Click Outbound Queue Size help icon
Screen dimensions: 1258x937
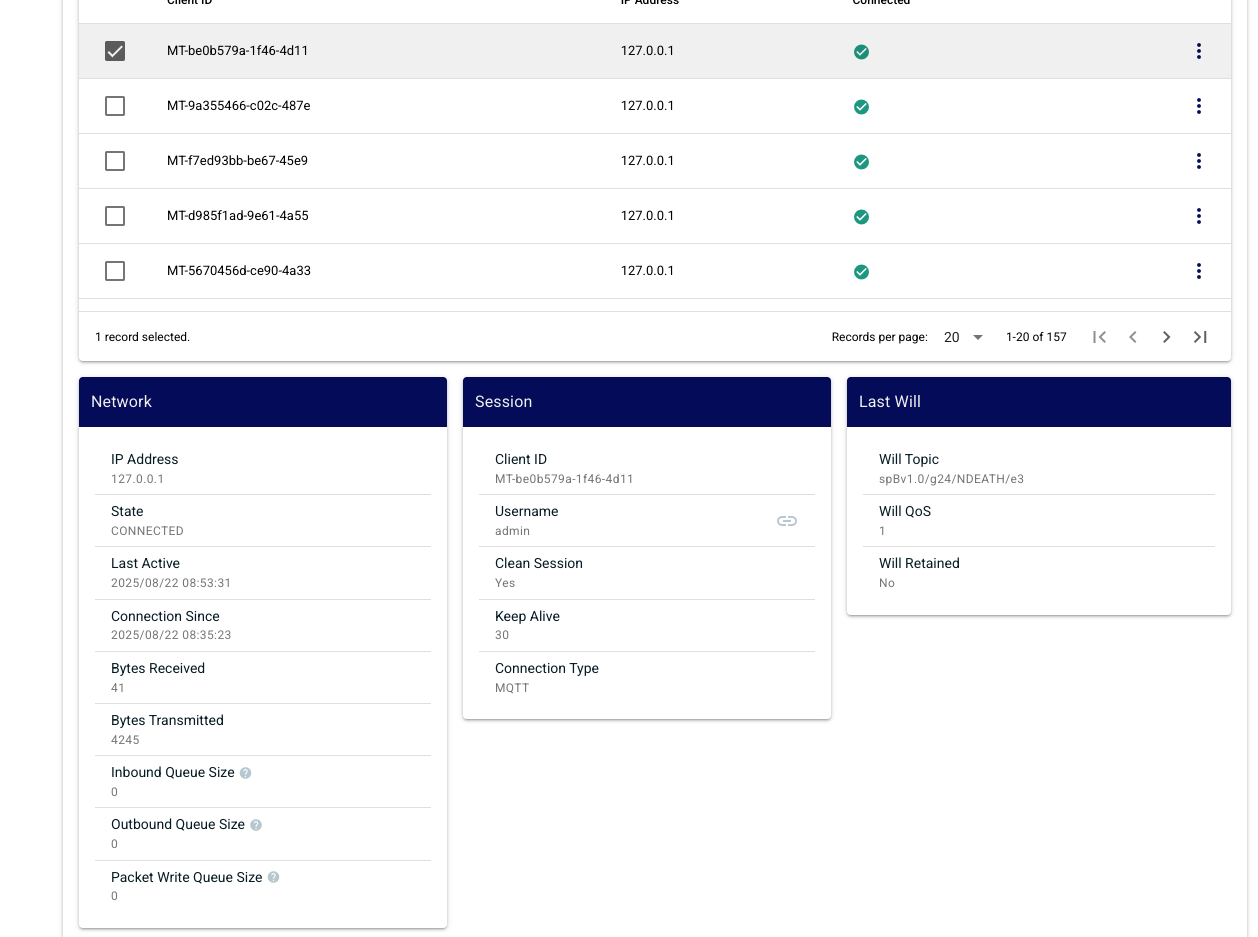[256, 825]
